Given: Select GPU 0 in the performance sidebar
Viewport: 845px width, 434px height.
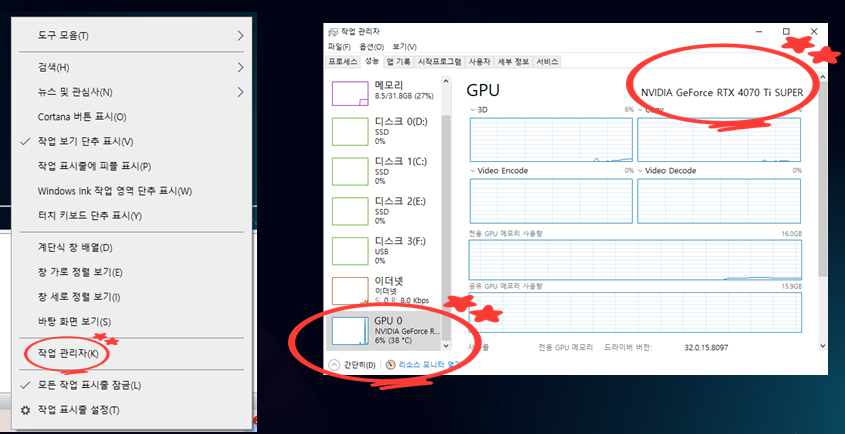Looking at the screenshot, I should click(384, 331).
